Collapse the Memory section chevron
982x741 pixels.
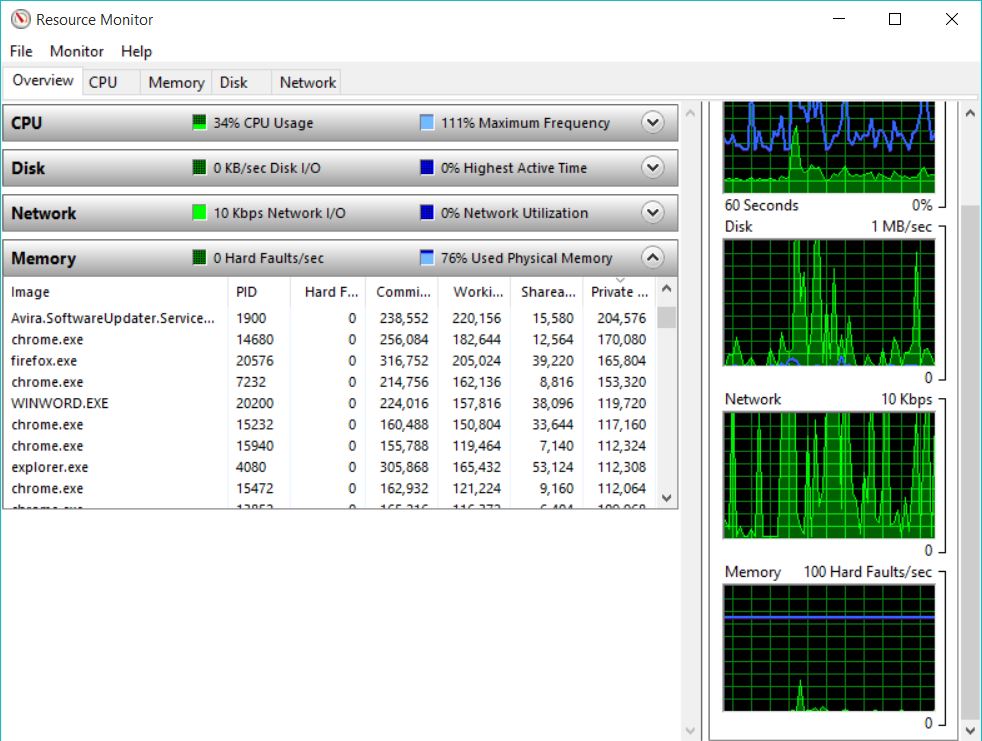653,257
